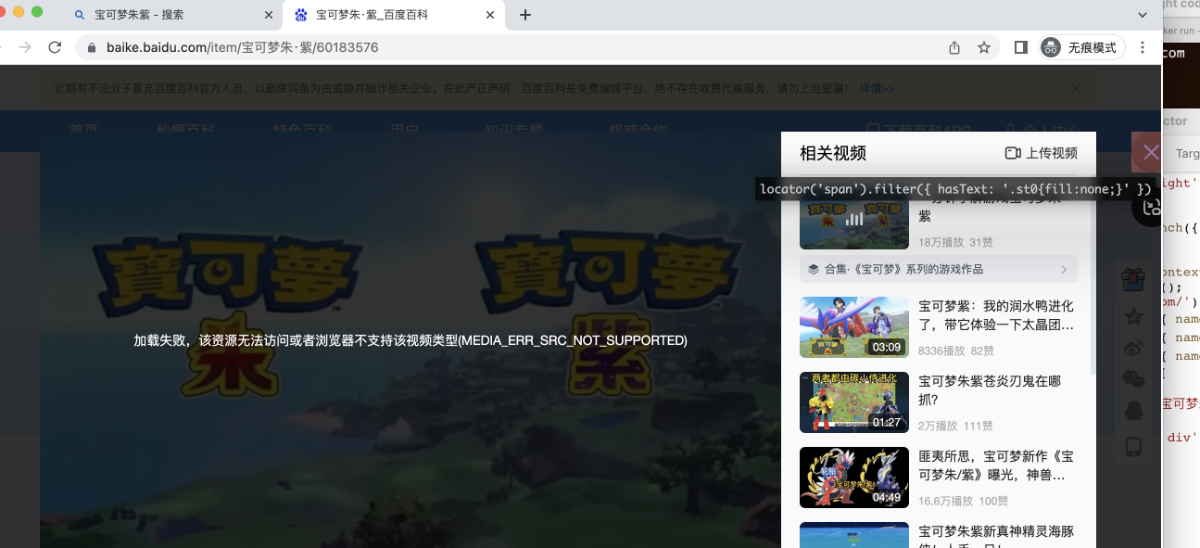
Task: Share this page from the address bar
Action: 954,47
